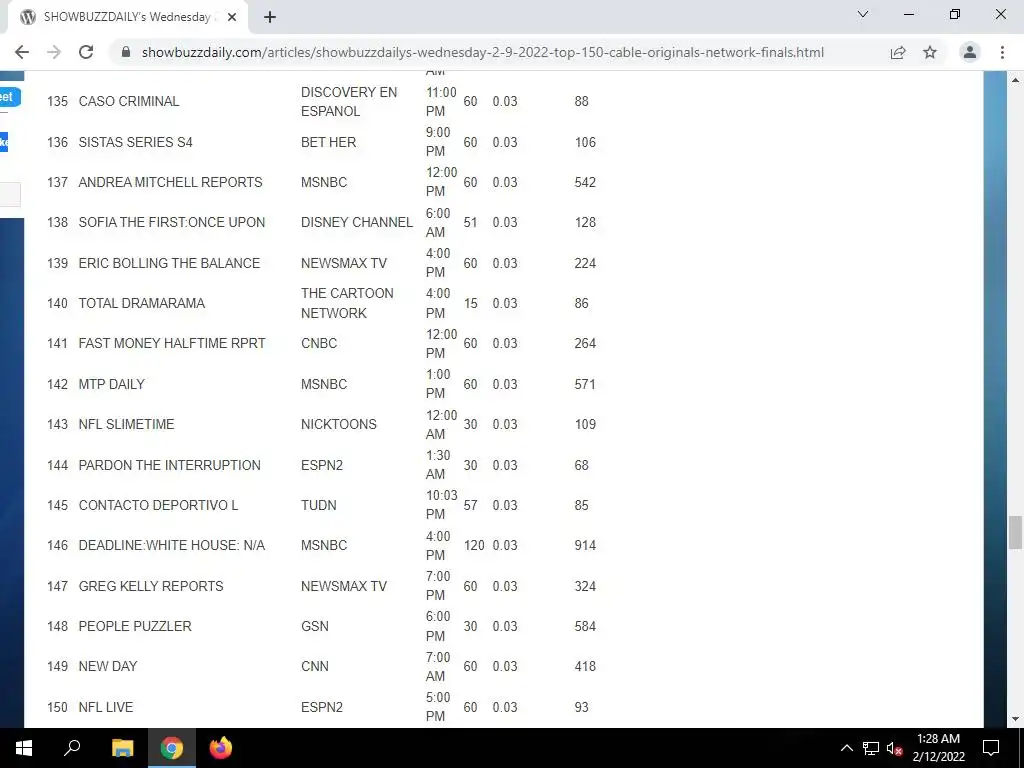Launch Firefox from the taskbar
The image size is (1024, 768).
pos(221,748)
